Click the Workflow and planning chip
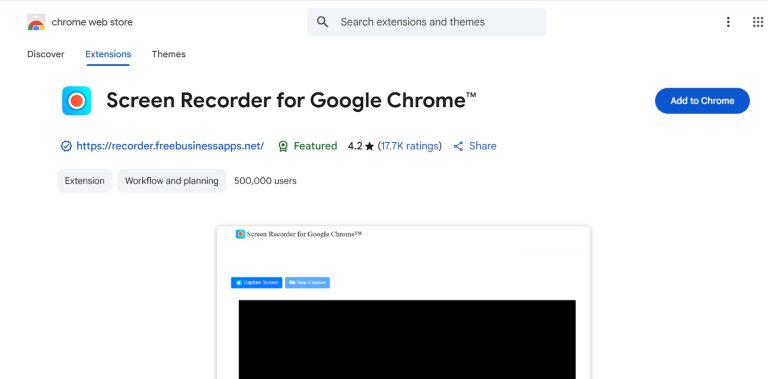768x379 pixels. coord(171,181)
